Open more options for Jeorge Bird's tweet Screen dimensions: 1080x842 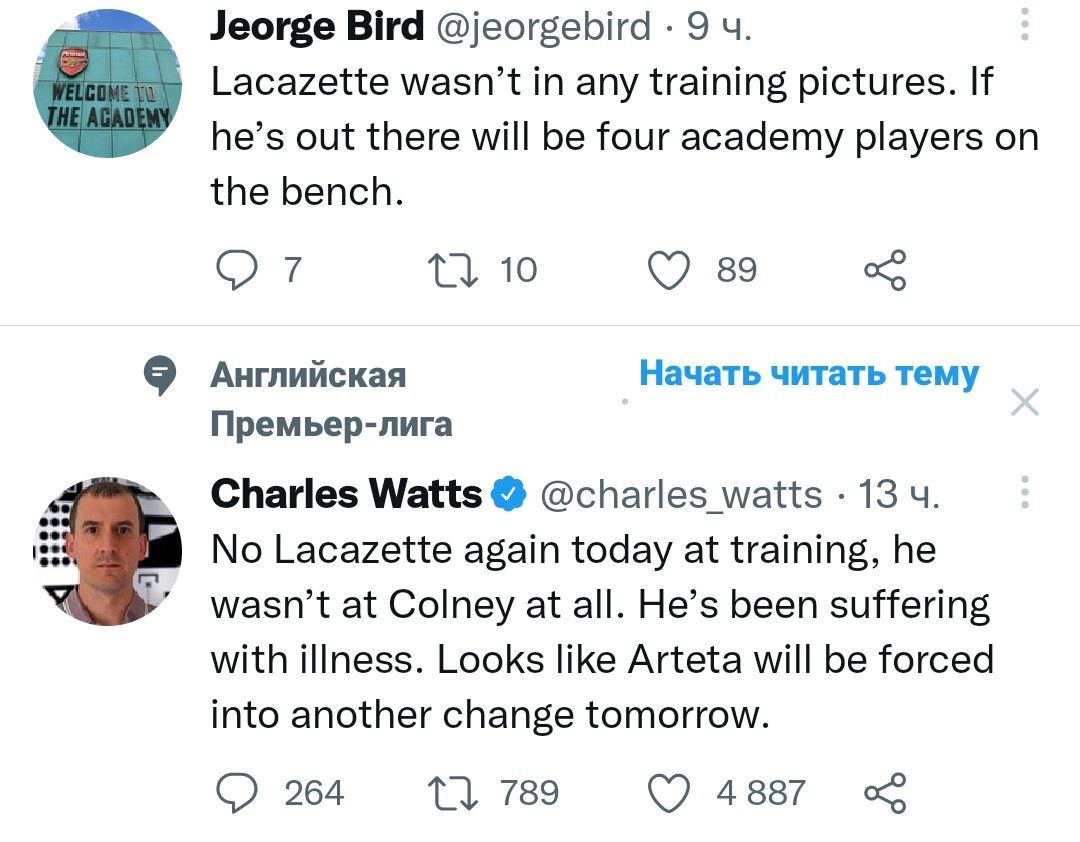[x=1024, y=26]
